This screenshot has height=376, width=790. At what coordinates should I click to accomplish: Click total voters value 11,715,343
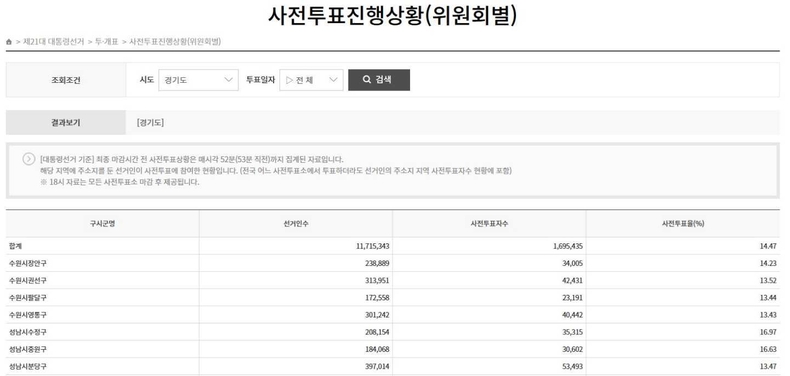[373, 246]
